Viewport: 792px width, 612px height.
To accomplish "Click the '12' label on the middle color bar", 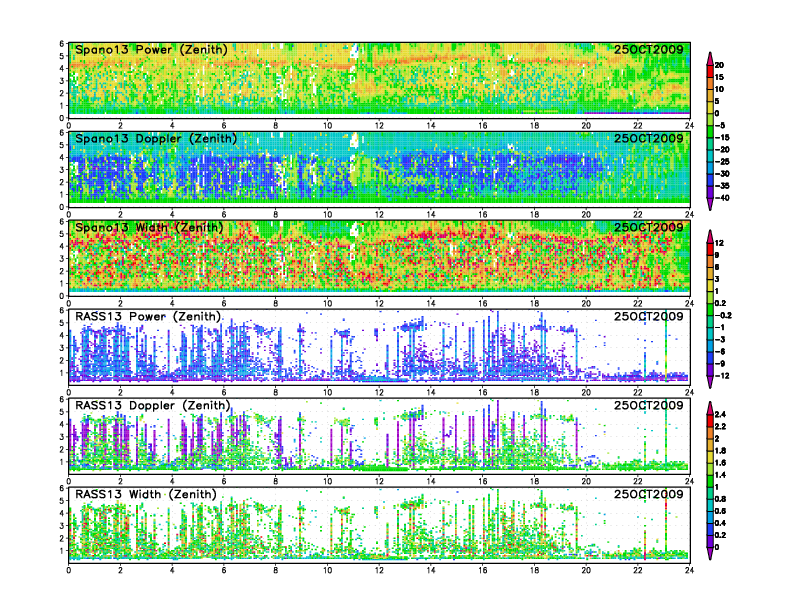I will 719,243.
